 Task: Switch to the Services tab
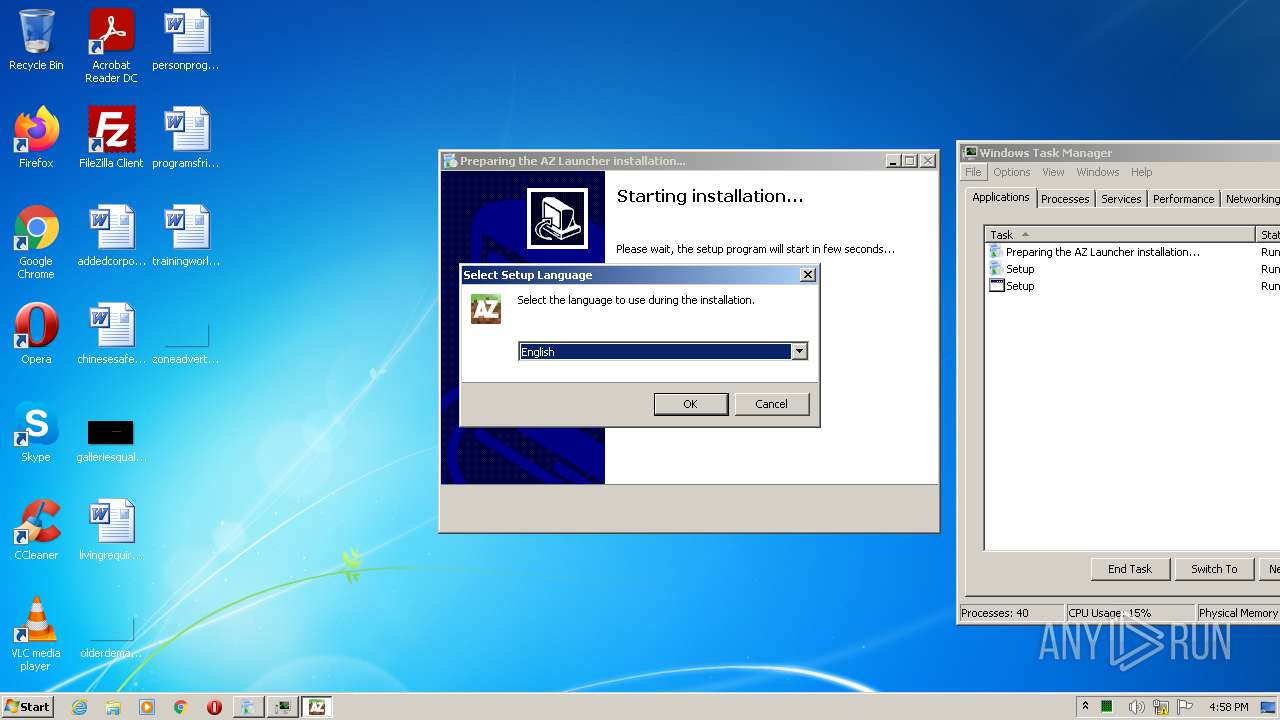1121,199
